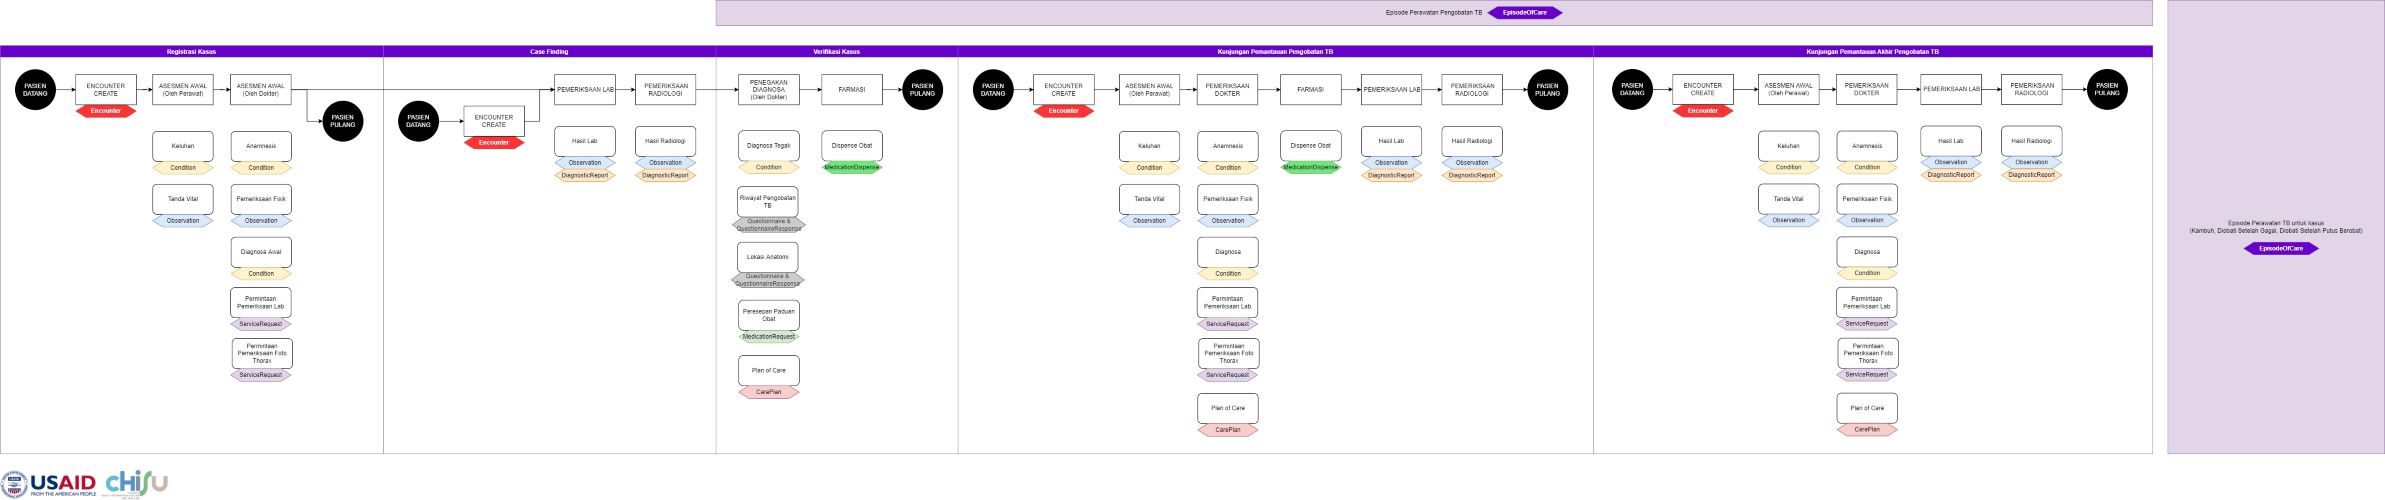The width and height of the screenshot is (2385, 500).
Task: Click EpisodeOfCare tag beside Episode Perawatan Pengobatan TB
Action: point(1524,13)
